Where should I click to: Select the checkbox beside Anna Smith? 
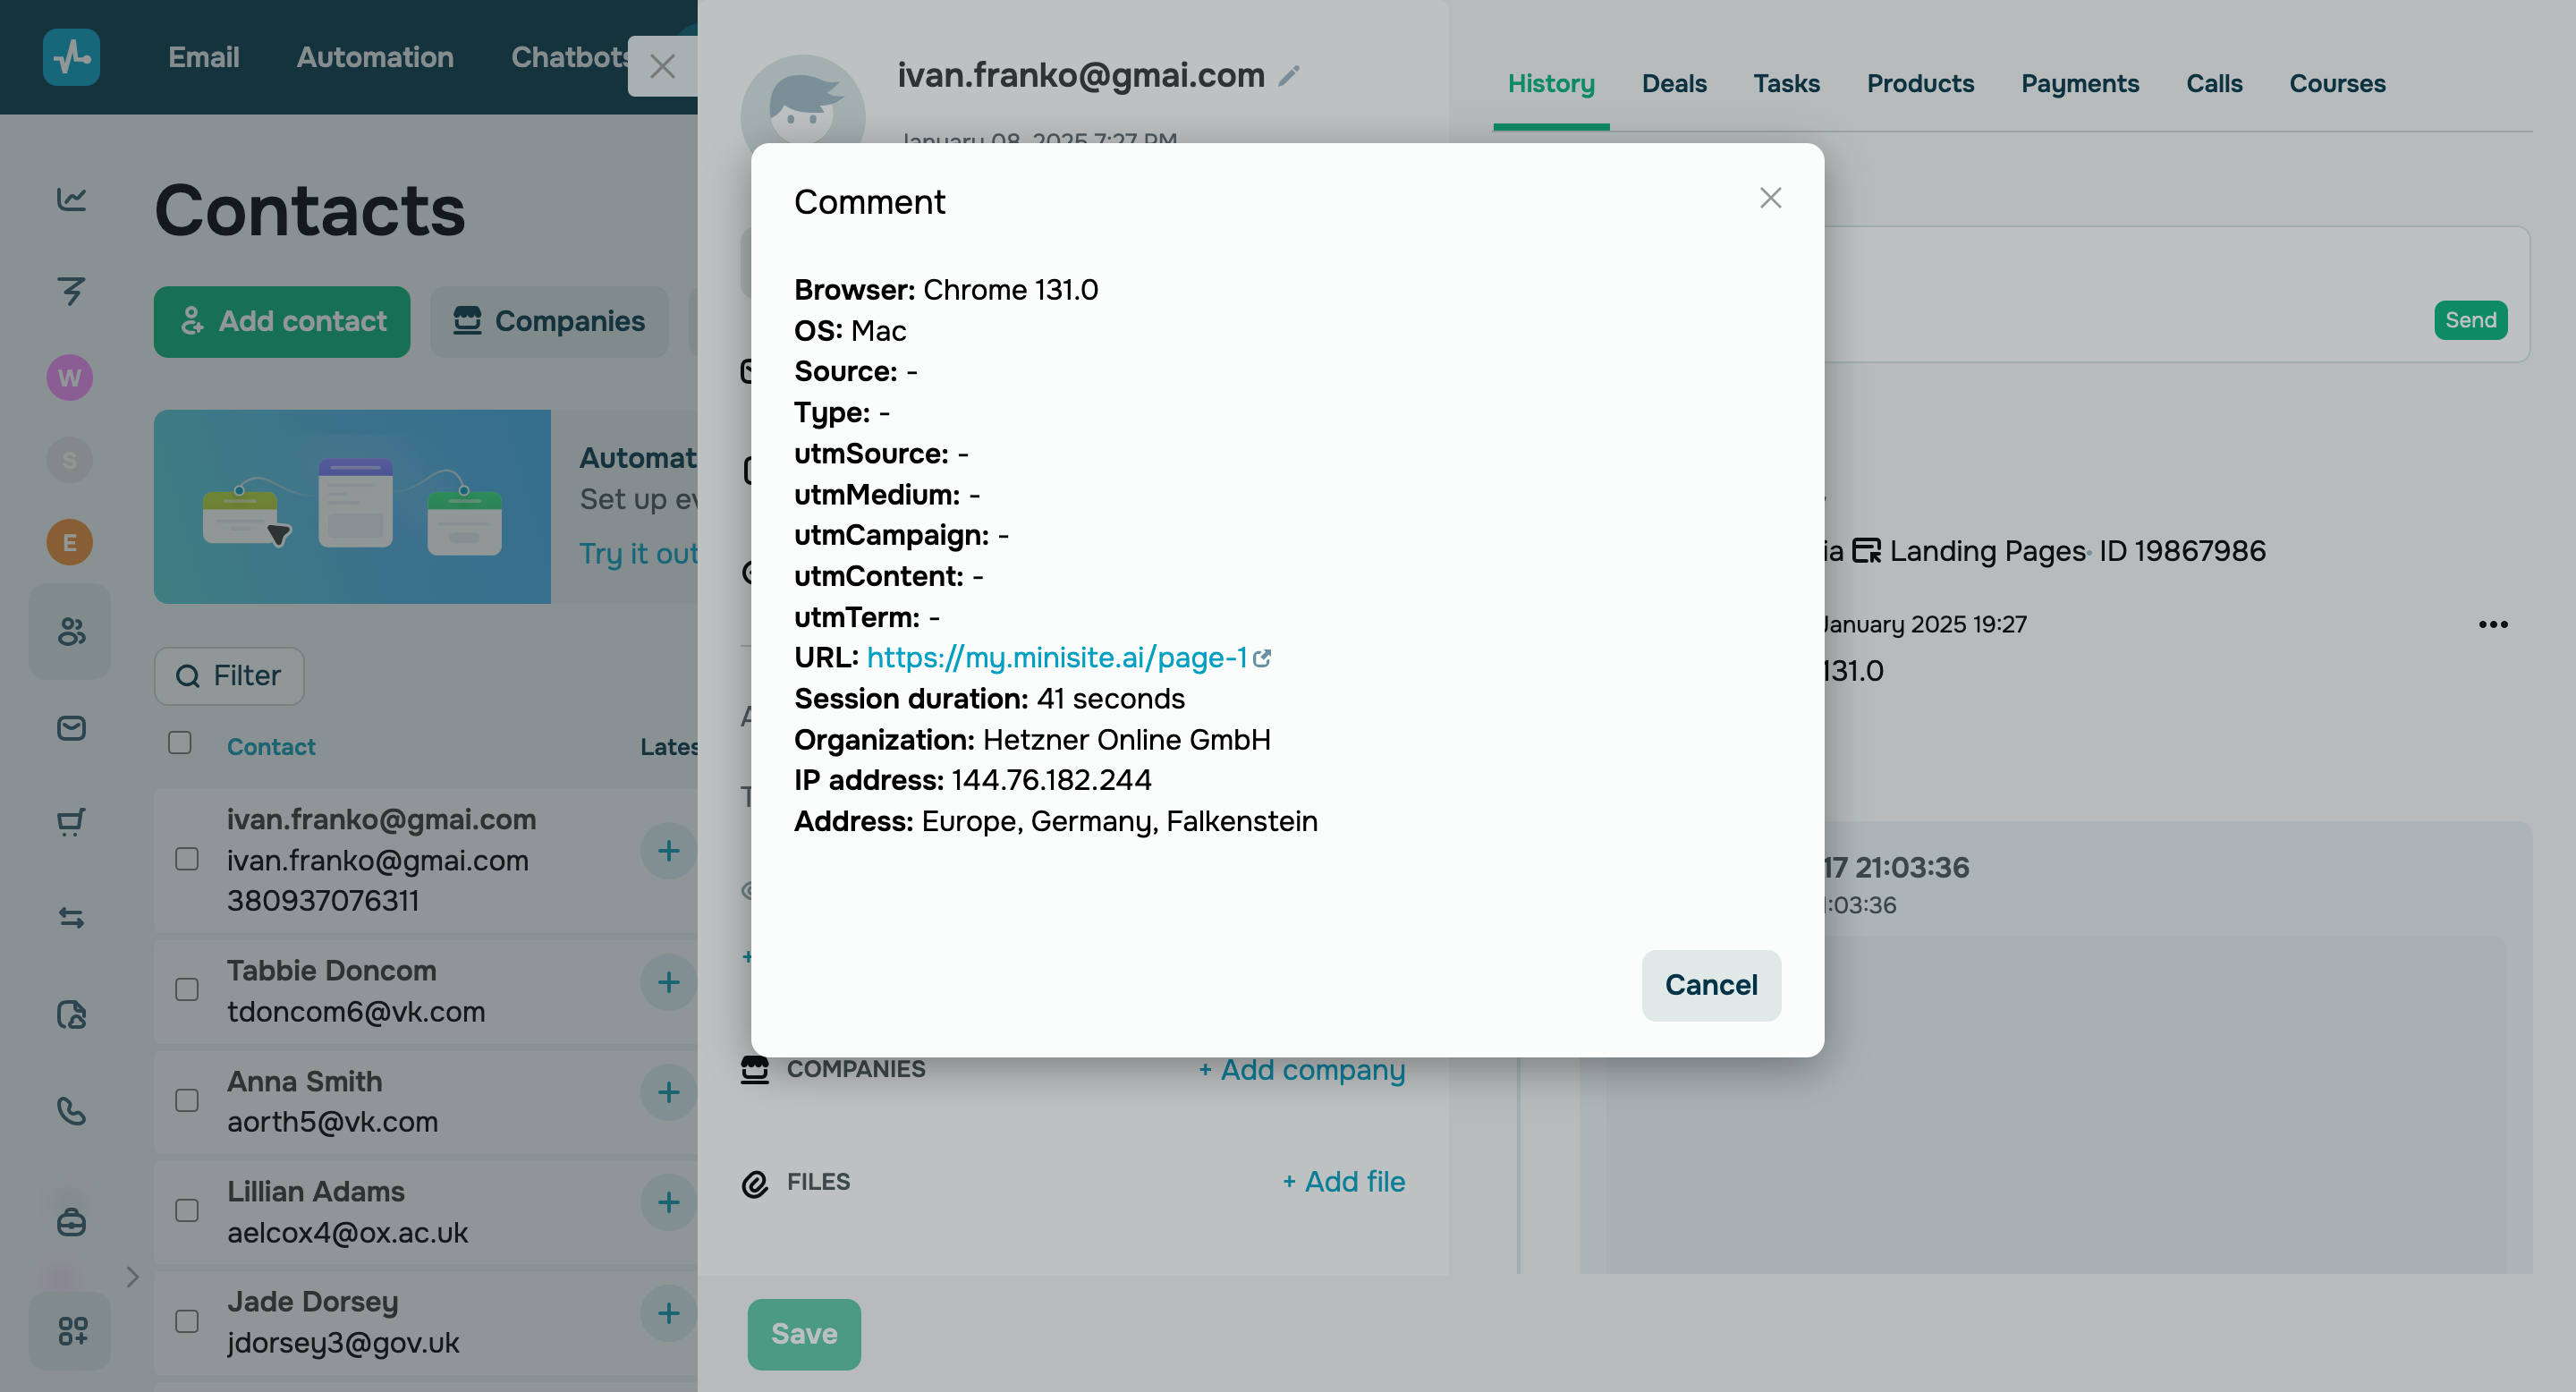pos(186,1100)
